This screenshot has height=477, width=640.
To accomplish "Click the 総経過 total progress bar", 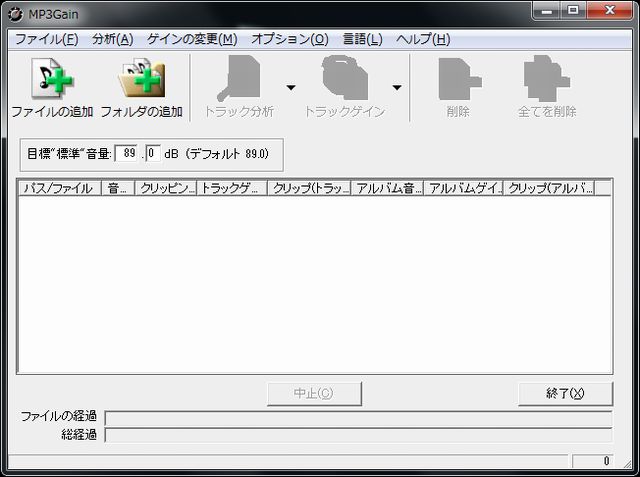I will coord(358,435).
